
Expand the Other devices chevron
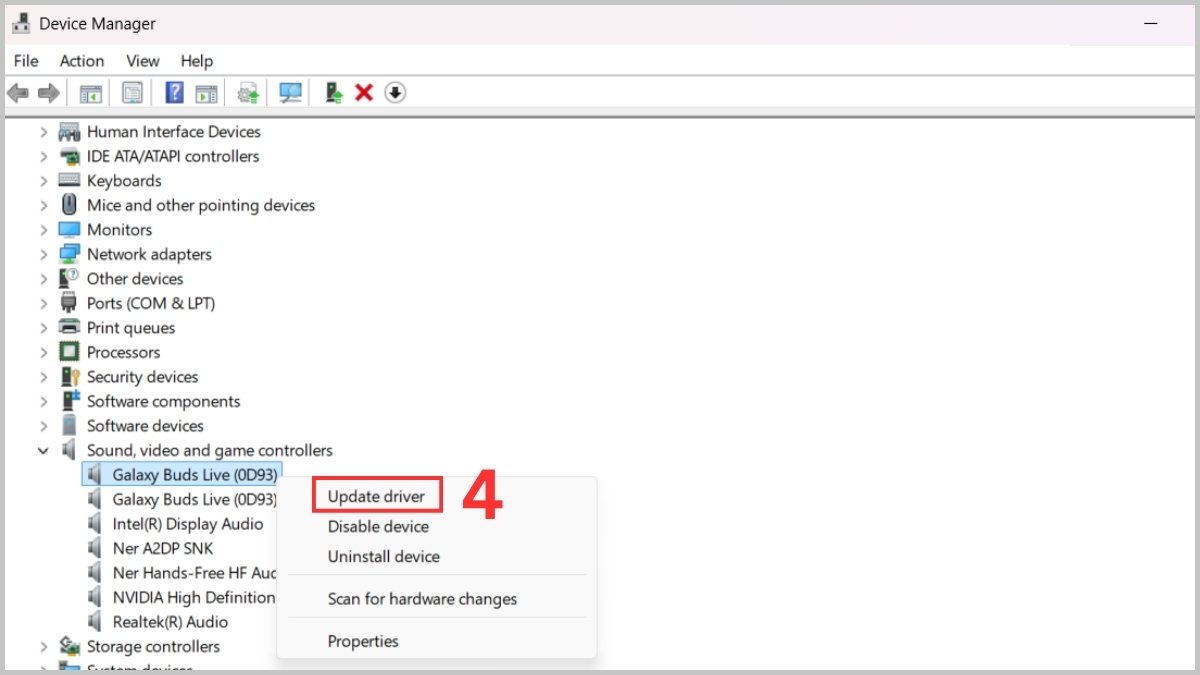tap(43, 279)
